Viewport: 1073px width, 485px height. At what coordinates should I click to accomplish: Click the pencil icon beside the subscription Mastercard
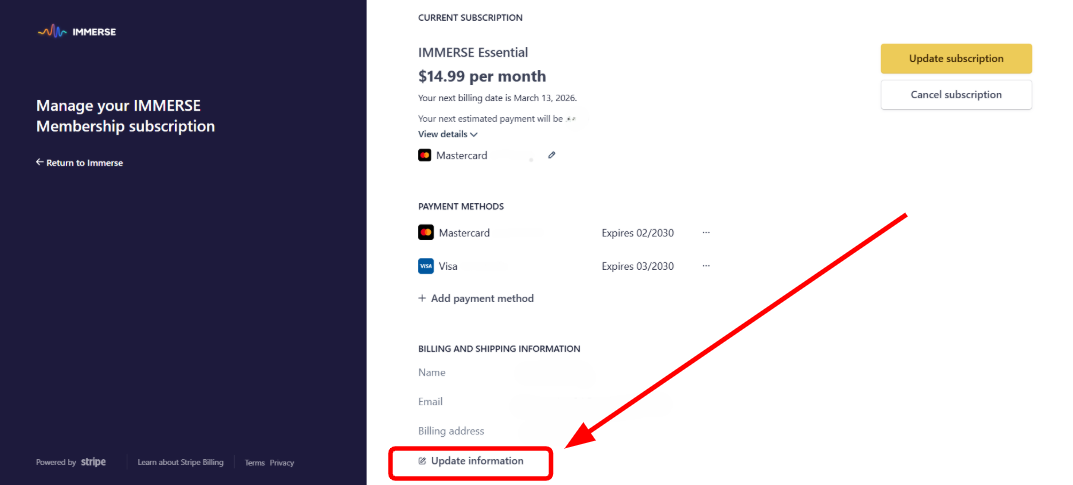pyautogui.click(x=551, y=155)
